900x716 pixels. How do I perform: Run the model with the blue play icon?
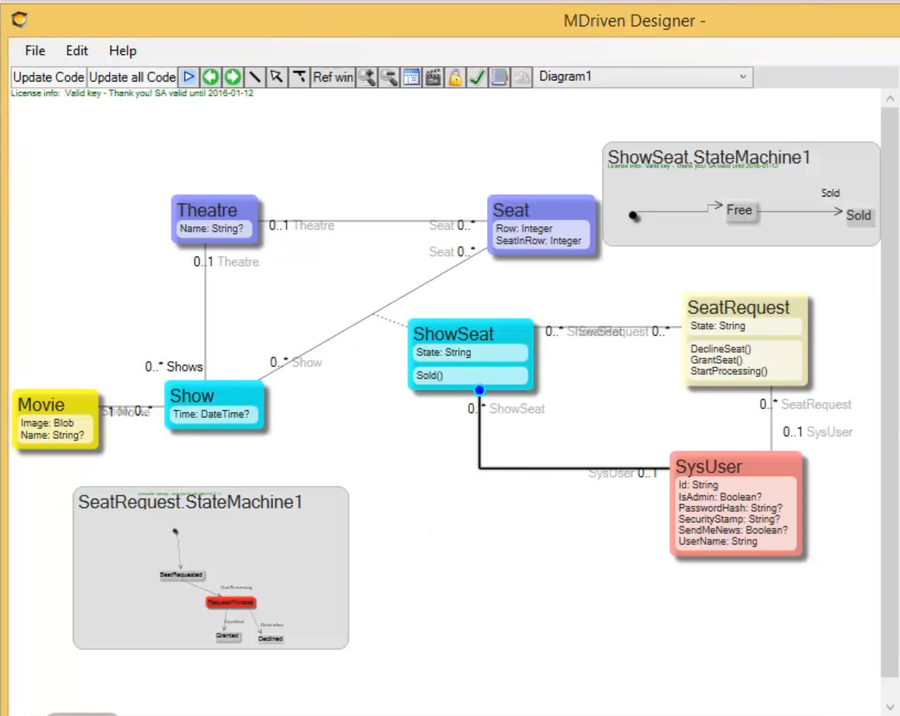[189, 76]
